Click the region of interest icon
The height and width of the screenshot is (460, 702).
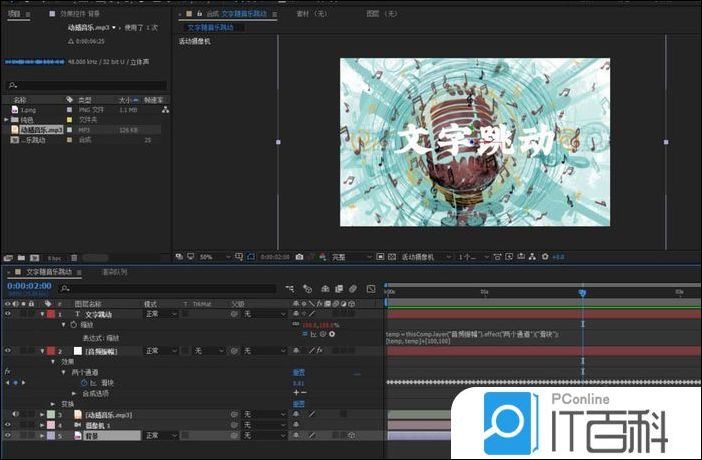click(x=252, y=257)
